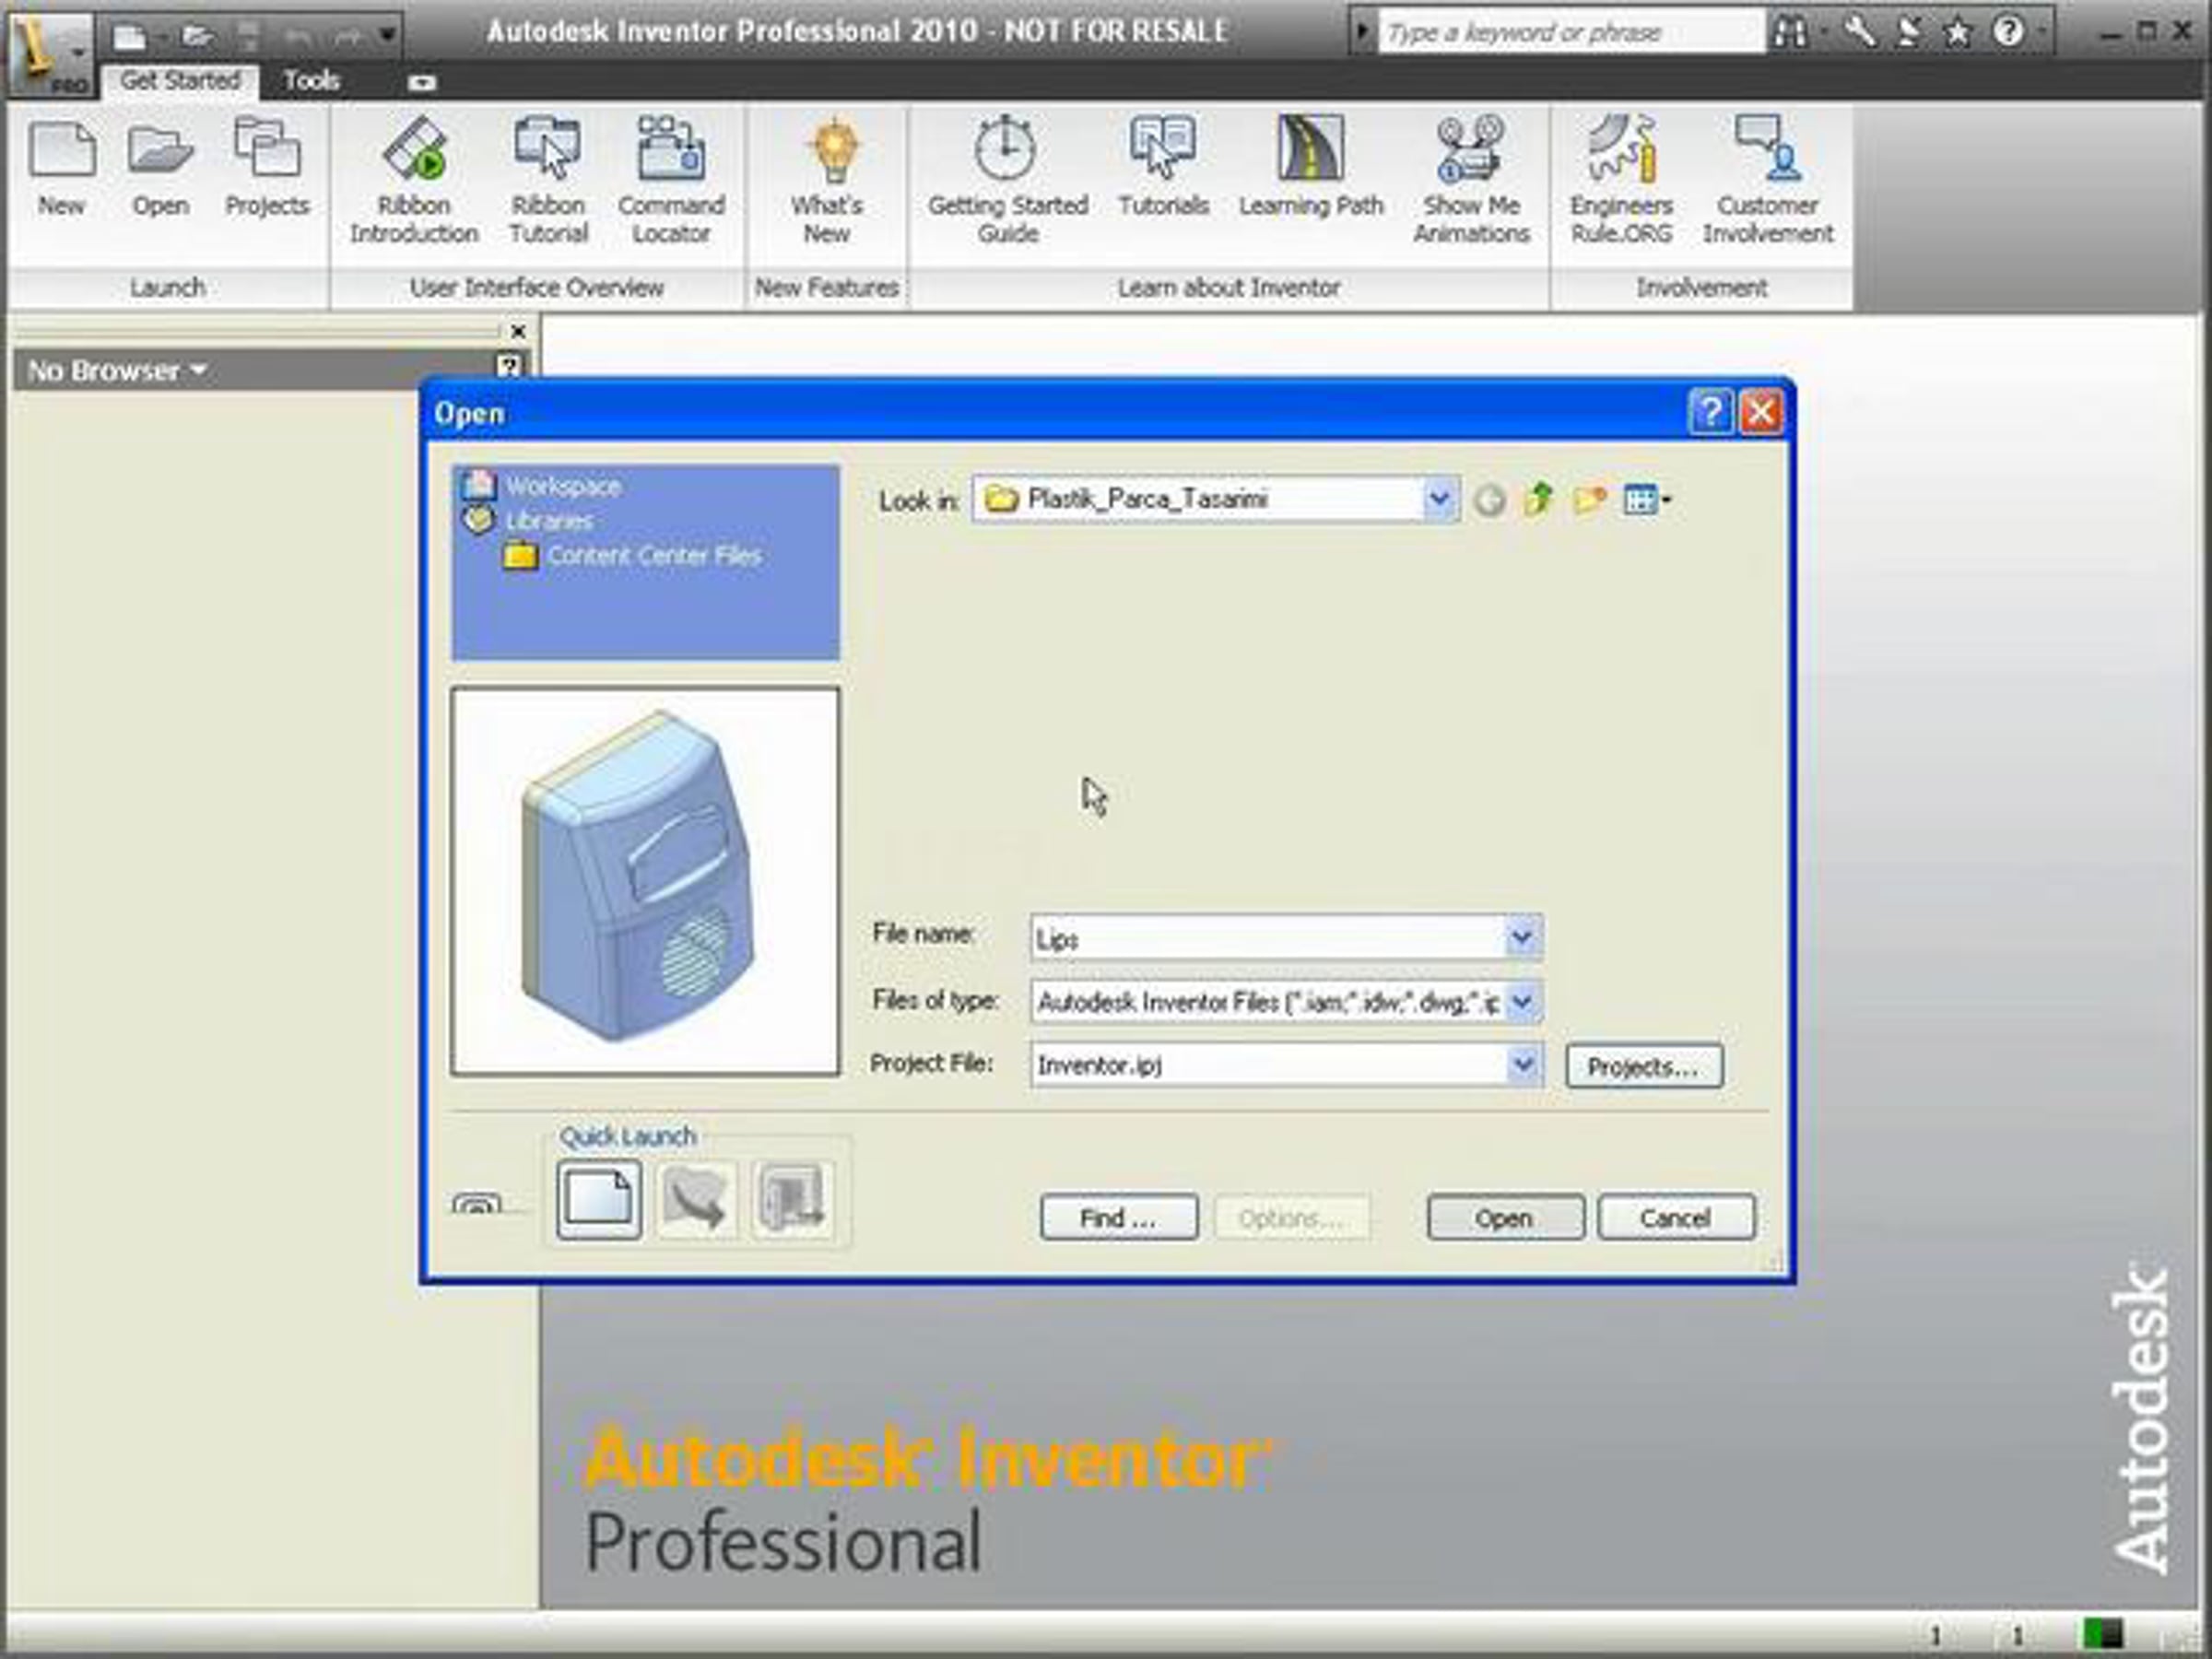Launch the Command Locator
Viewport: 2212px width, 1659px height.
671,180
